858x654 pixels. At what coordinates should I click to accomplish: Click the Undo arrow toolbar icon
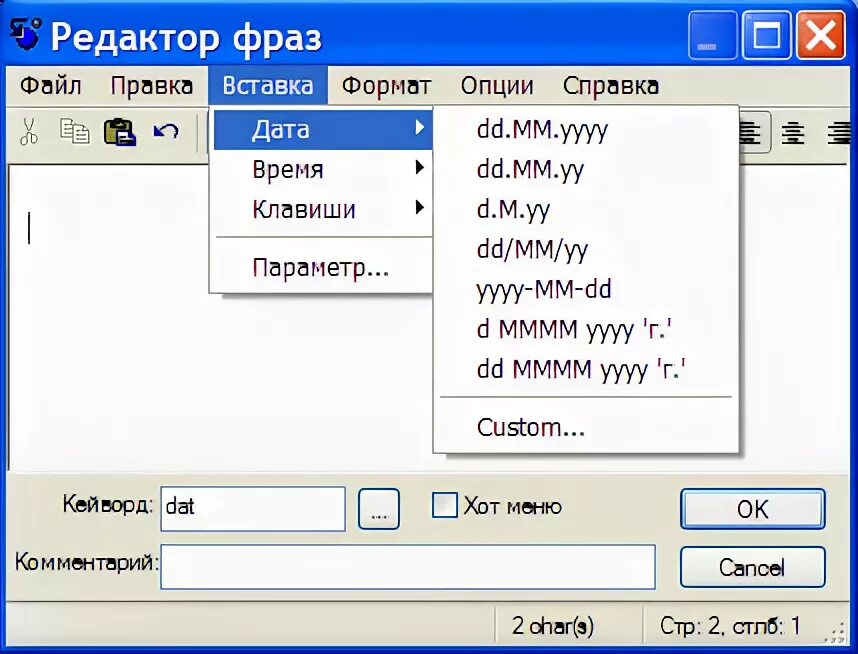(166, 131)
